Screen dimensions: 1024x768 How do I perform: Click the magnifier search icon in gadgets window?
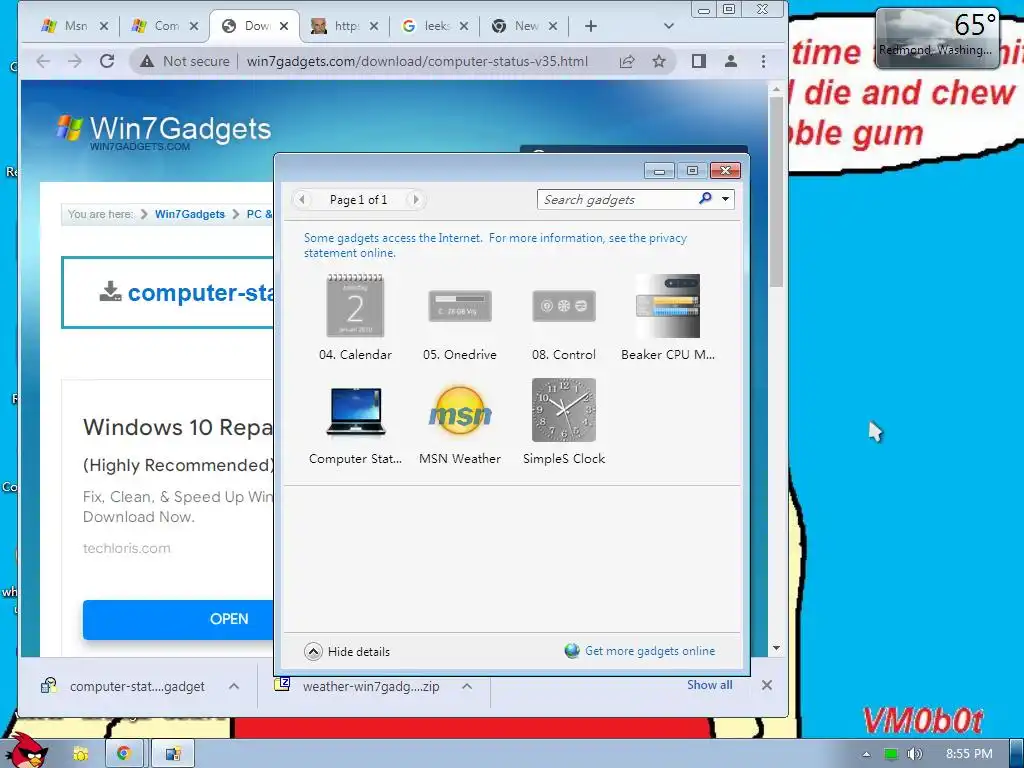705,199
